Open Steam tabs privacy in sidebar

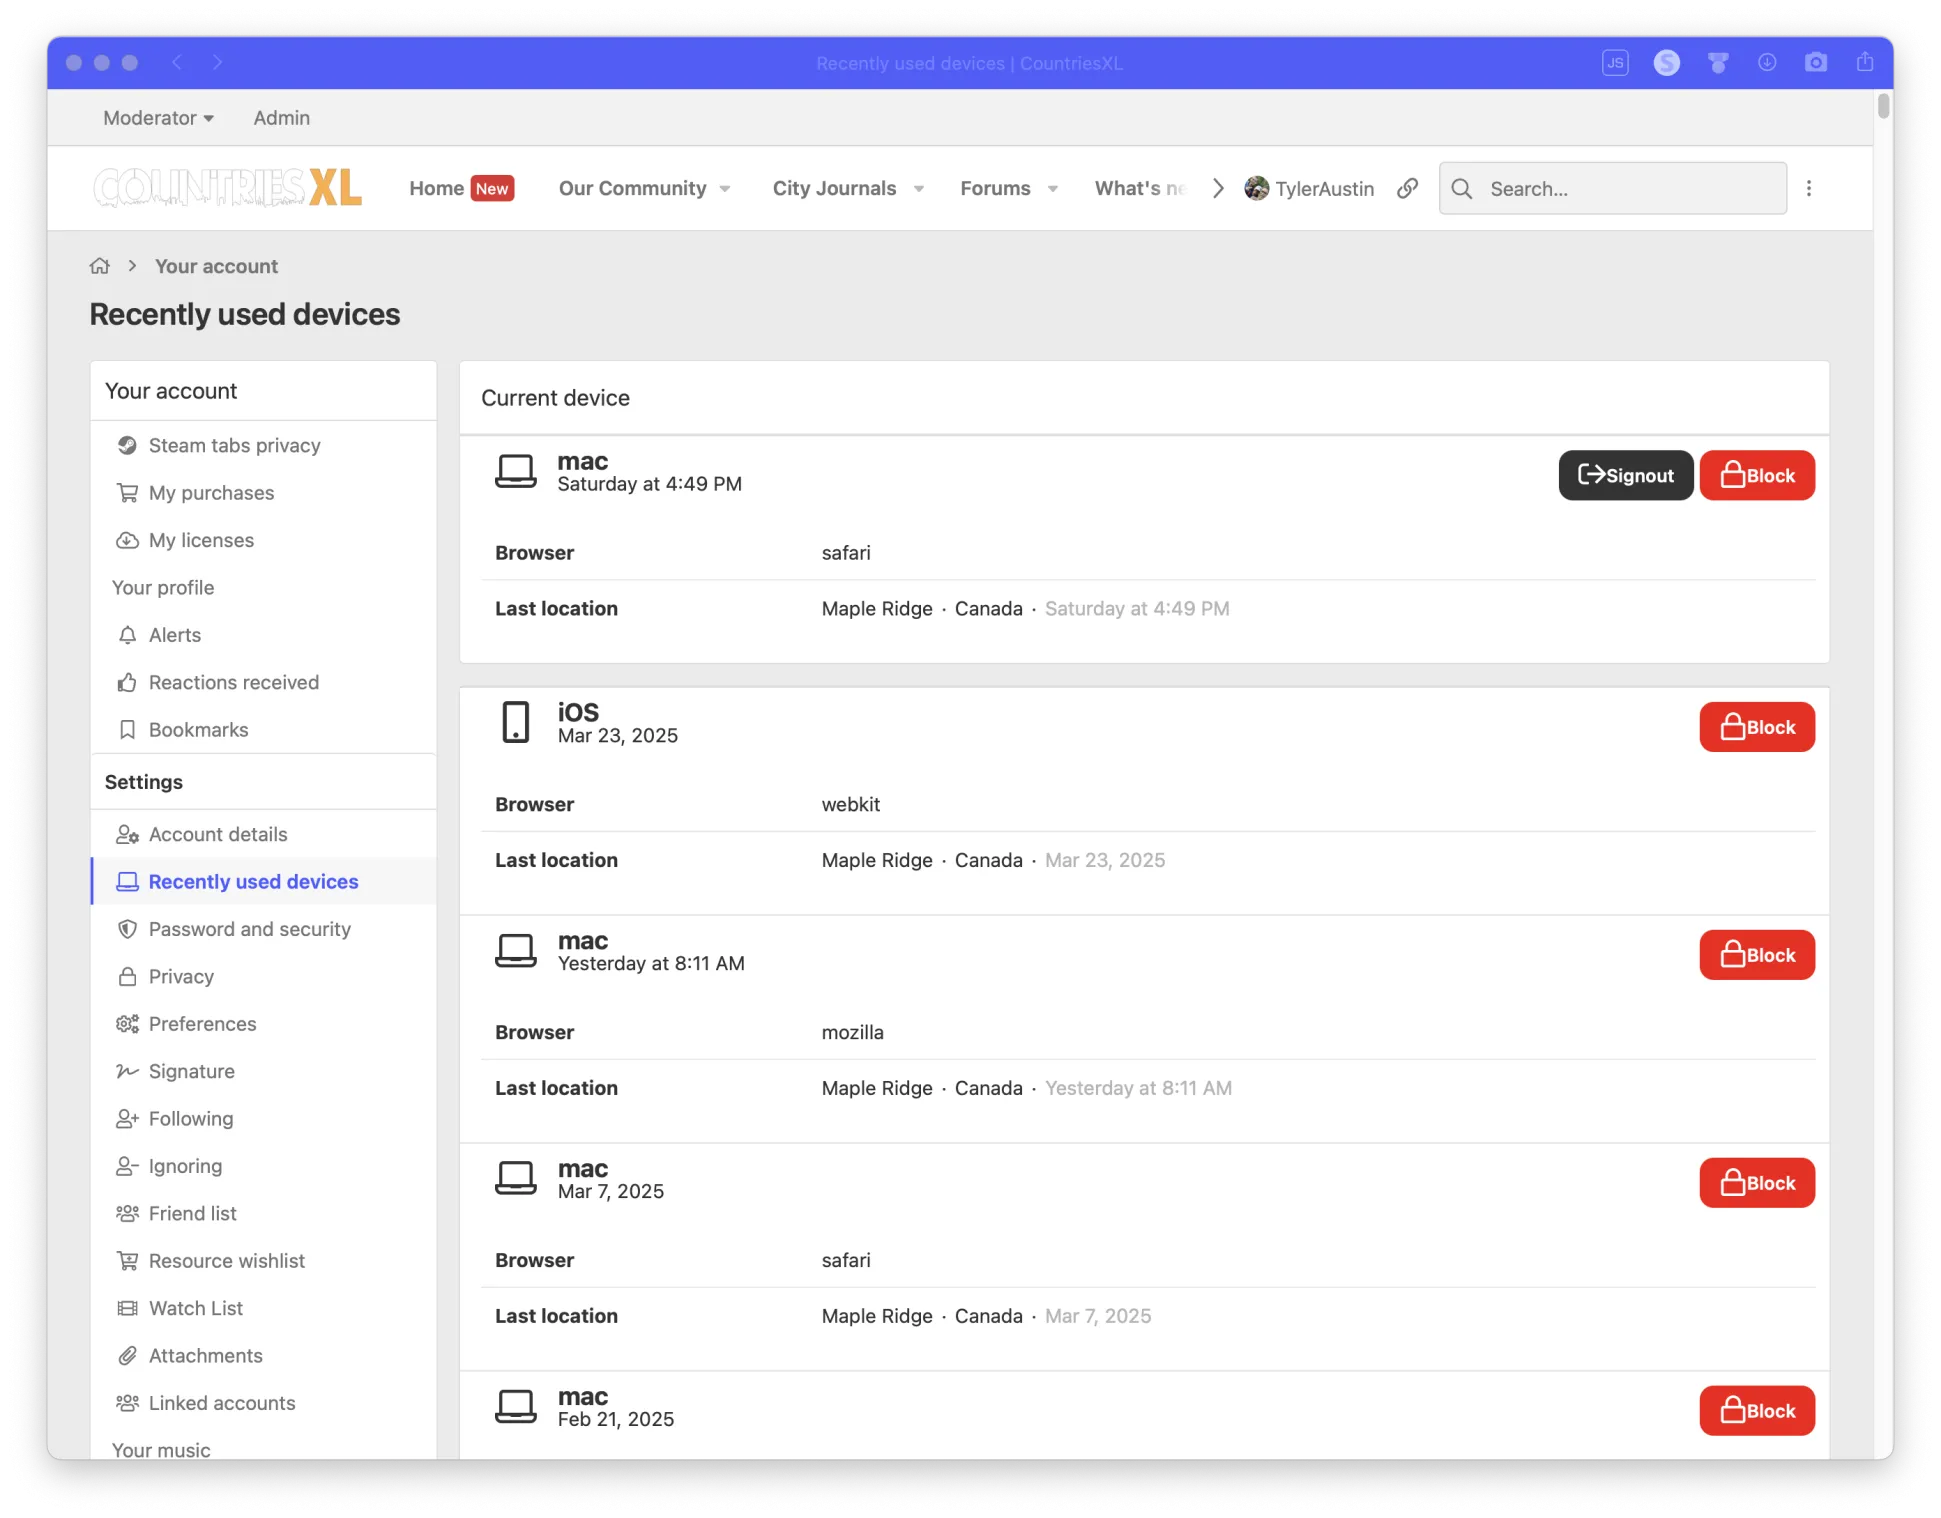(263, 445)
